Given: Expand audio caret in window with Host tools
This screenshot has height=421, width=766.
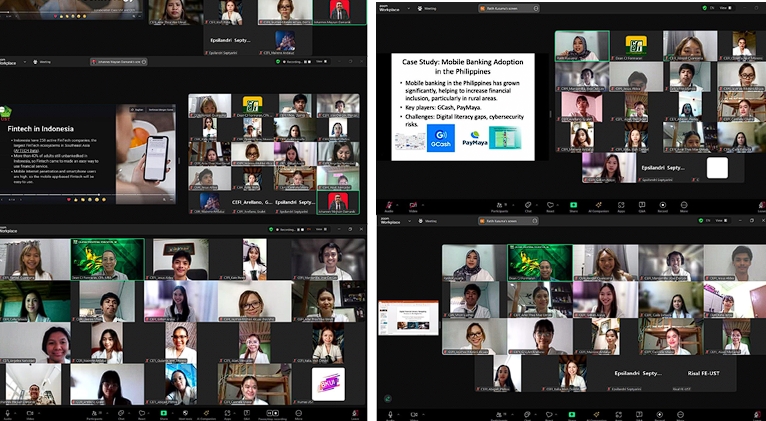Looking at the screenshot, I should tap(15, 413).
